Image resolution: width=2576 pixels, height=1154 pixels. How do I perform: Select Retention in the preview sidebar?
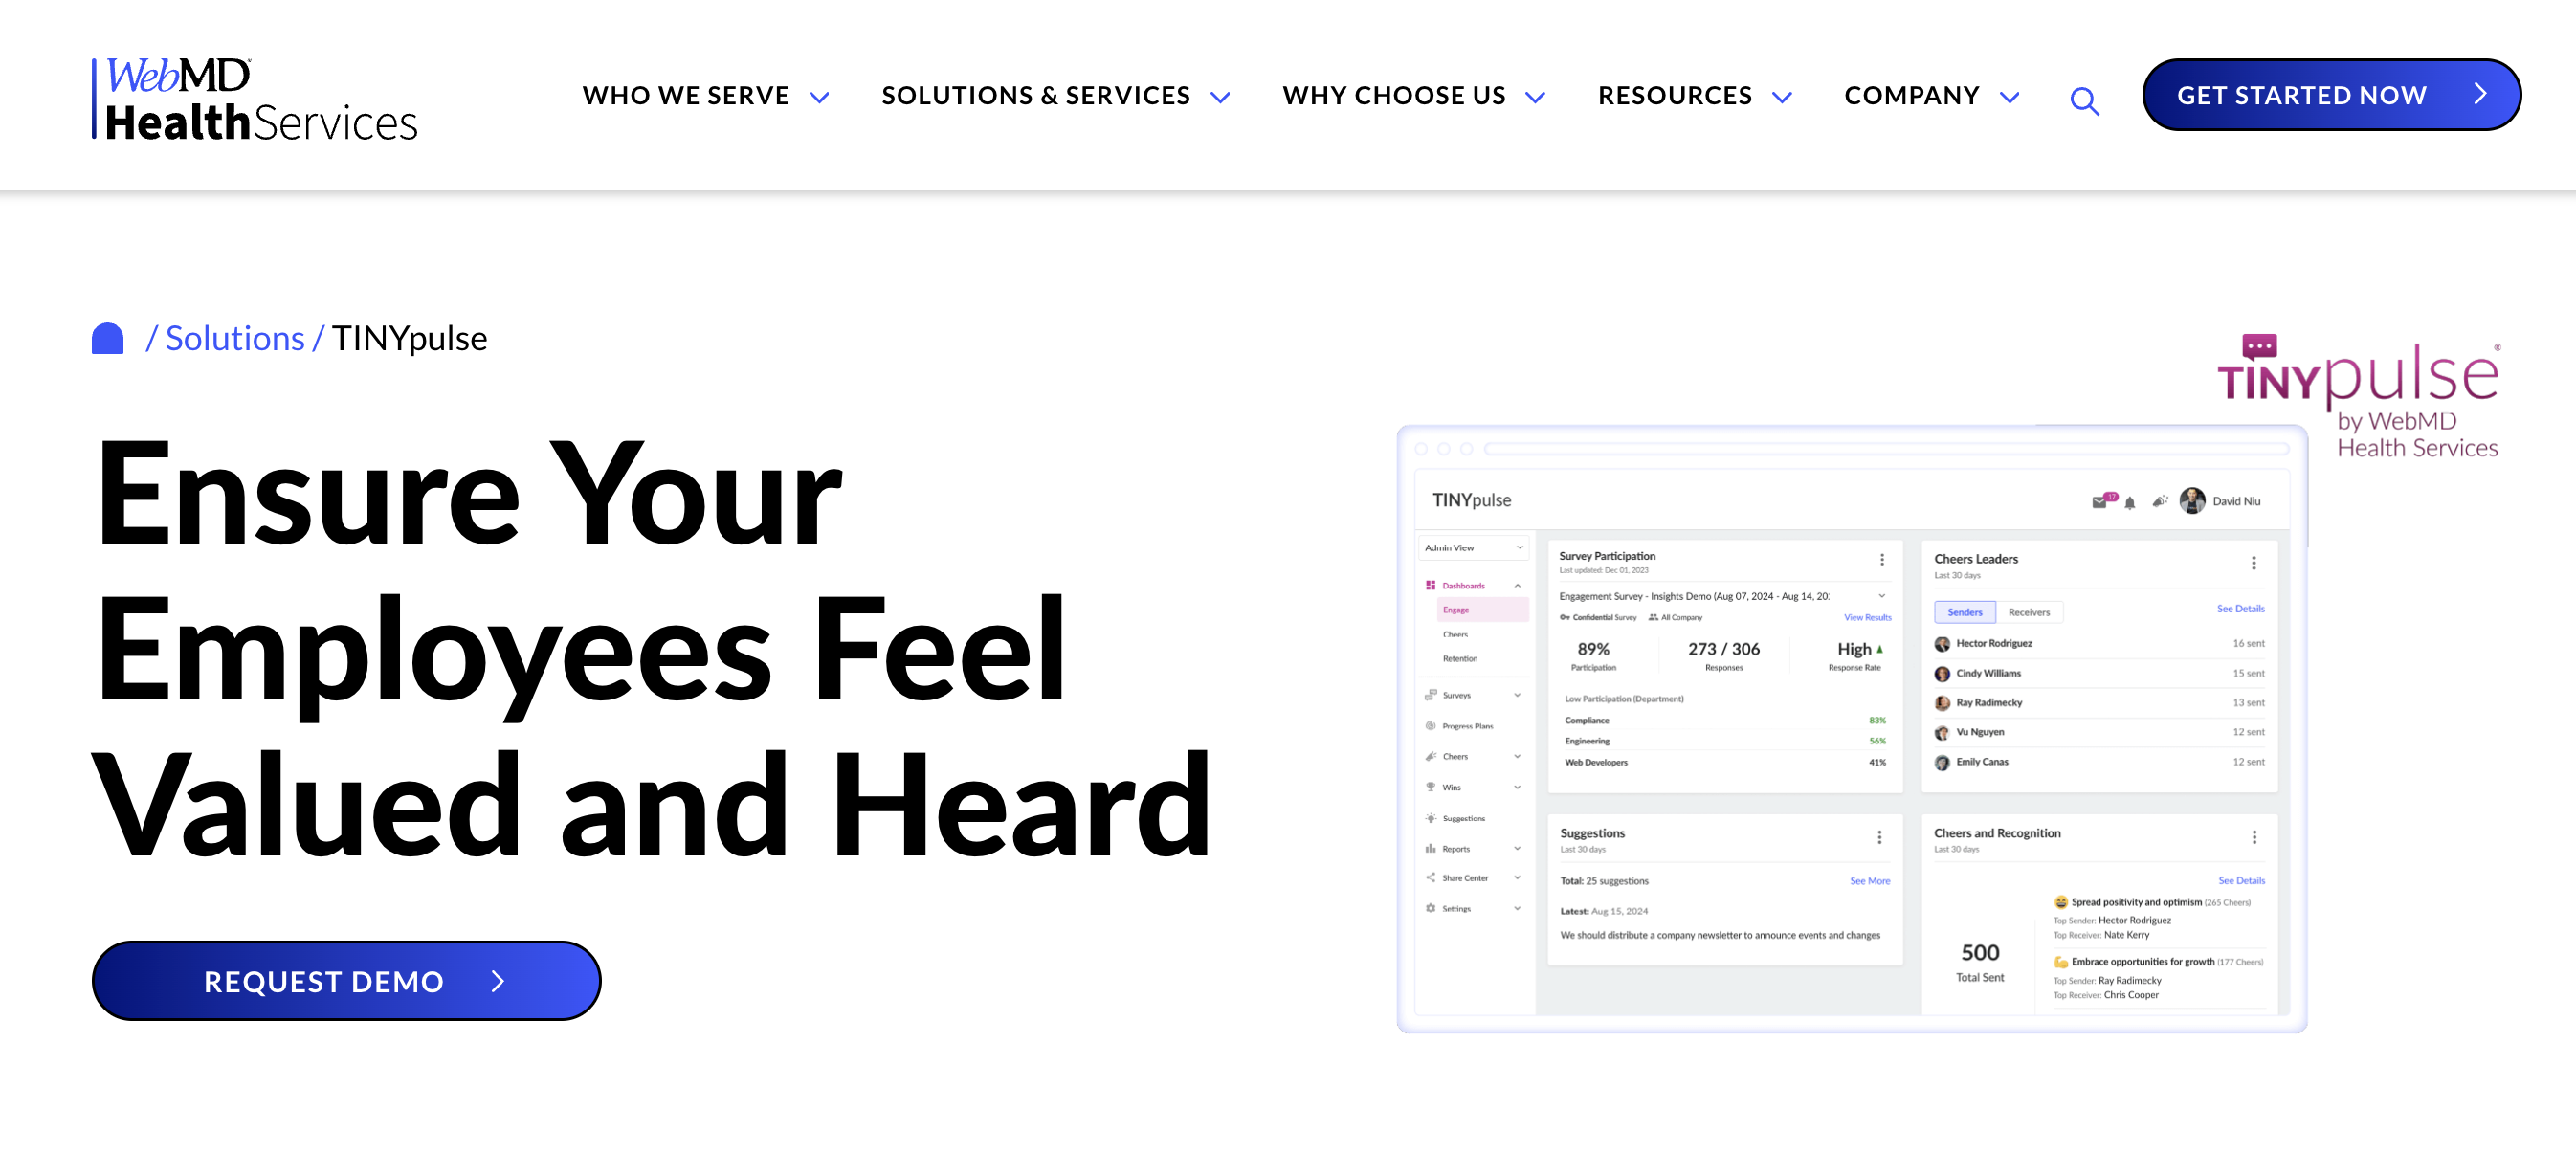(1460, 658)
